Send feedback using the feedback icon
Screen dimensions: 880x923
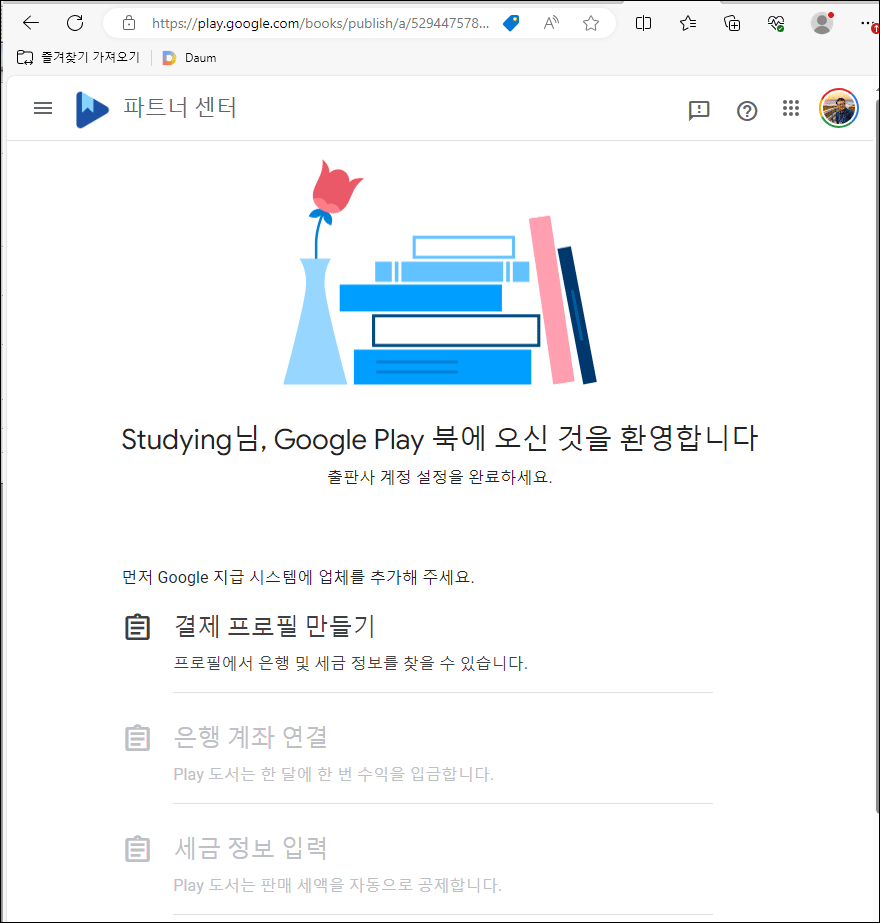coord(699,110)
